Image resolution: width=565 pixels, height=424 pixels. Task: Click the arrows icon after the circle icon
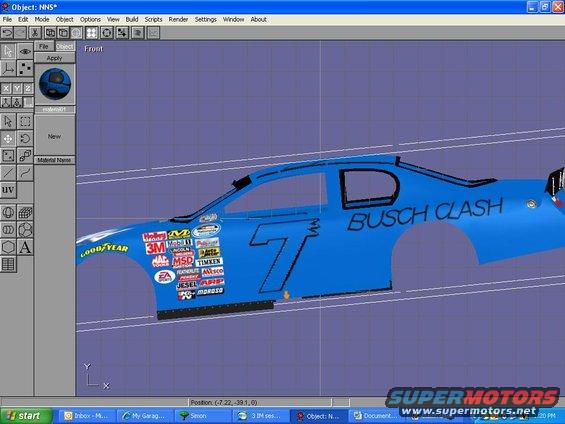click(x=122, y=33)
